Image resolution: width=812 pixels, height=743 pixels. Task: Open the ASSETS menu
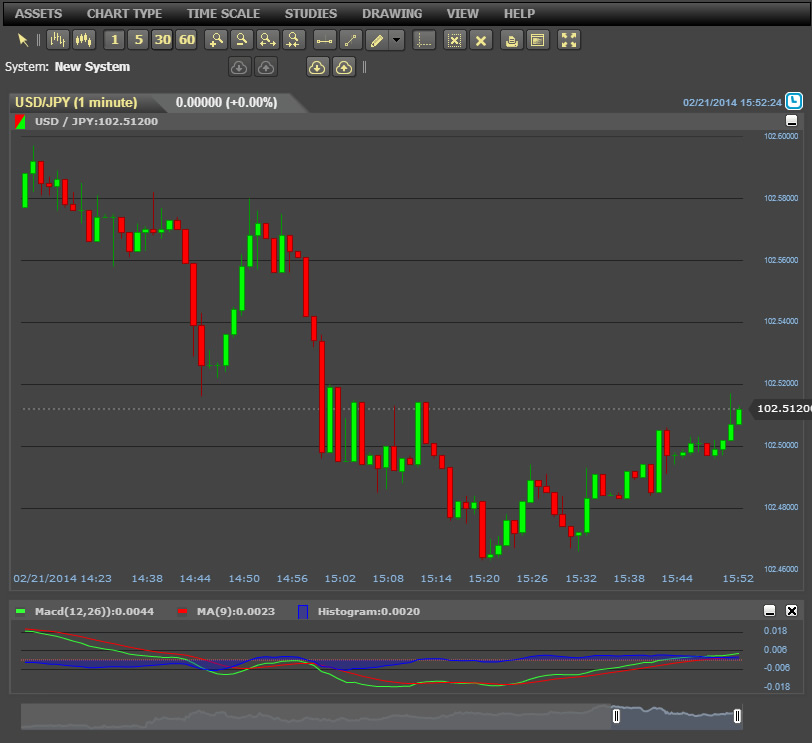[x=38, y=14]
